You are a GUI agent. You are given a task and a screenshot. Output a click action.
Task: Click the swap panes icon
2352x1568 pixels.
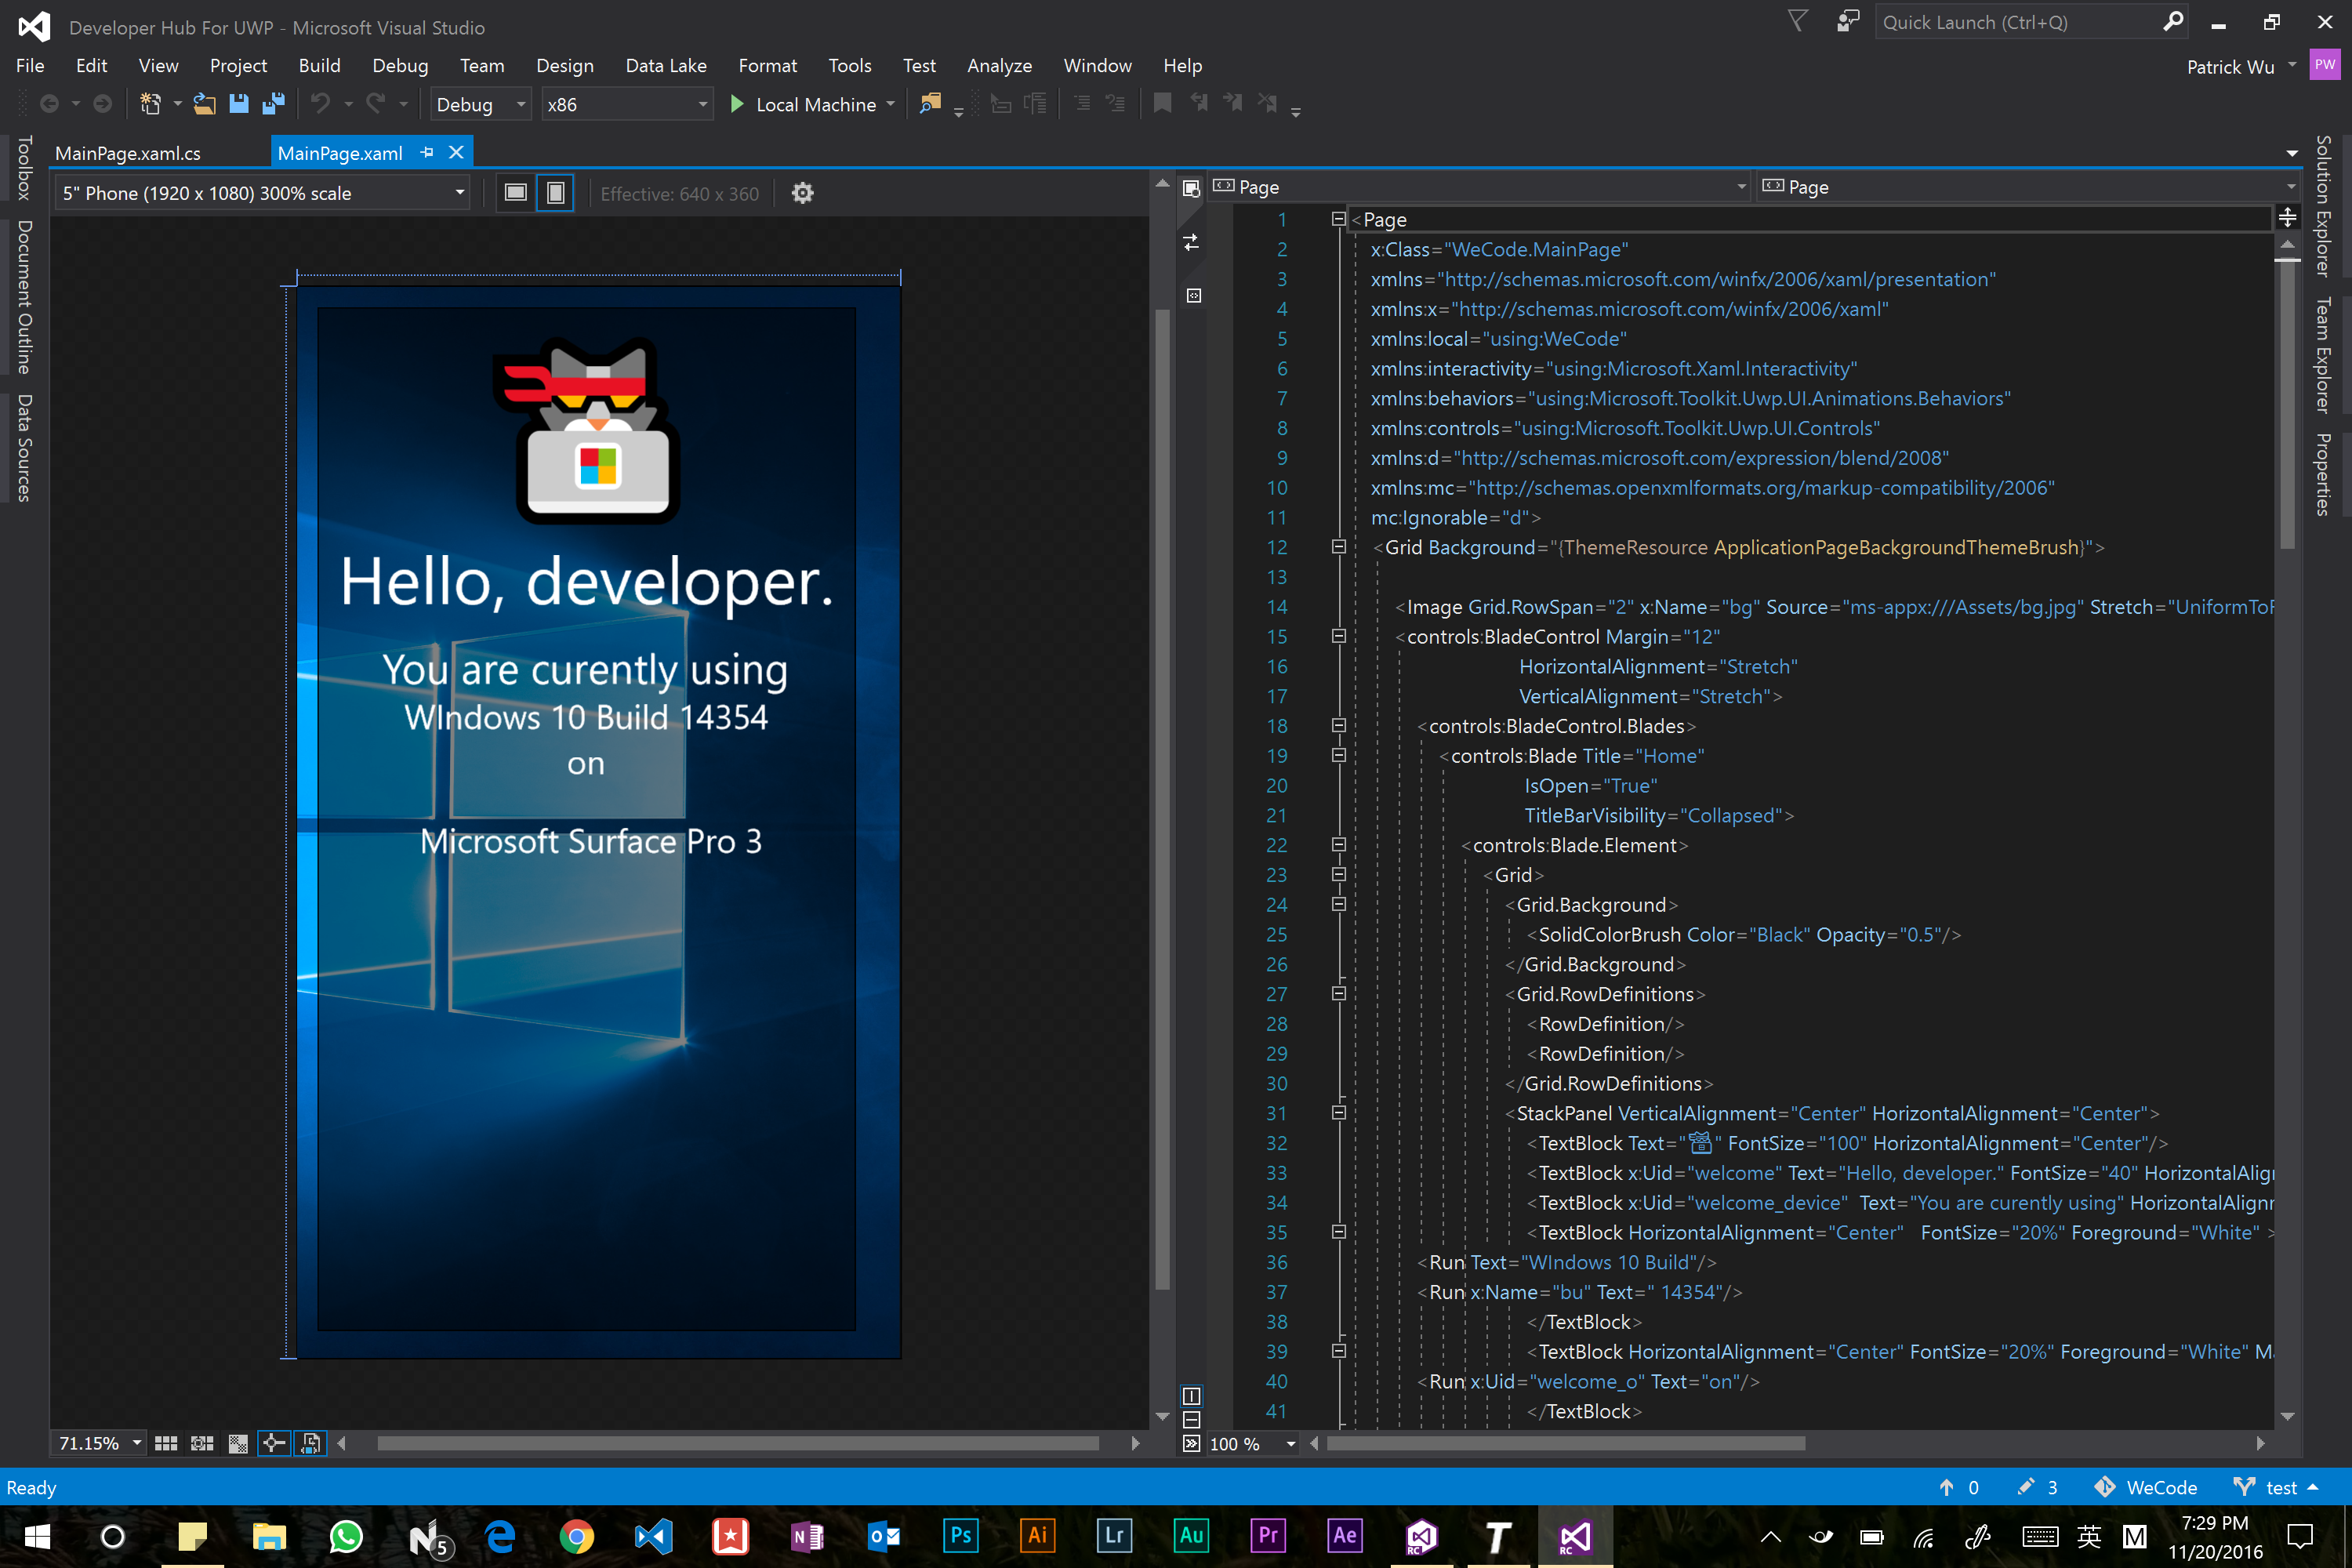(1191, 242)
